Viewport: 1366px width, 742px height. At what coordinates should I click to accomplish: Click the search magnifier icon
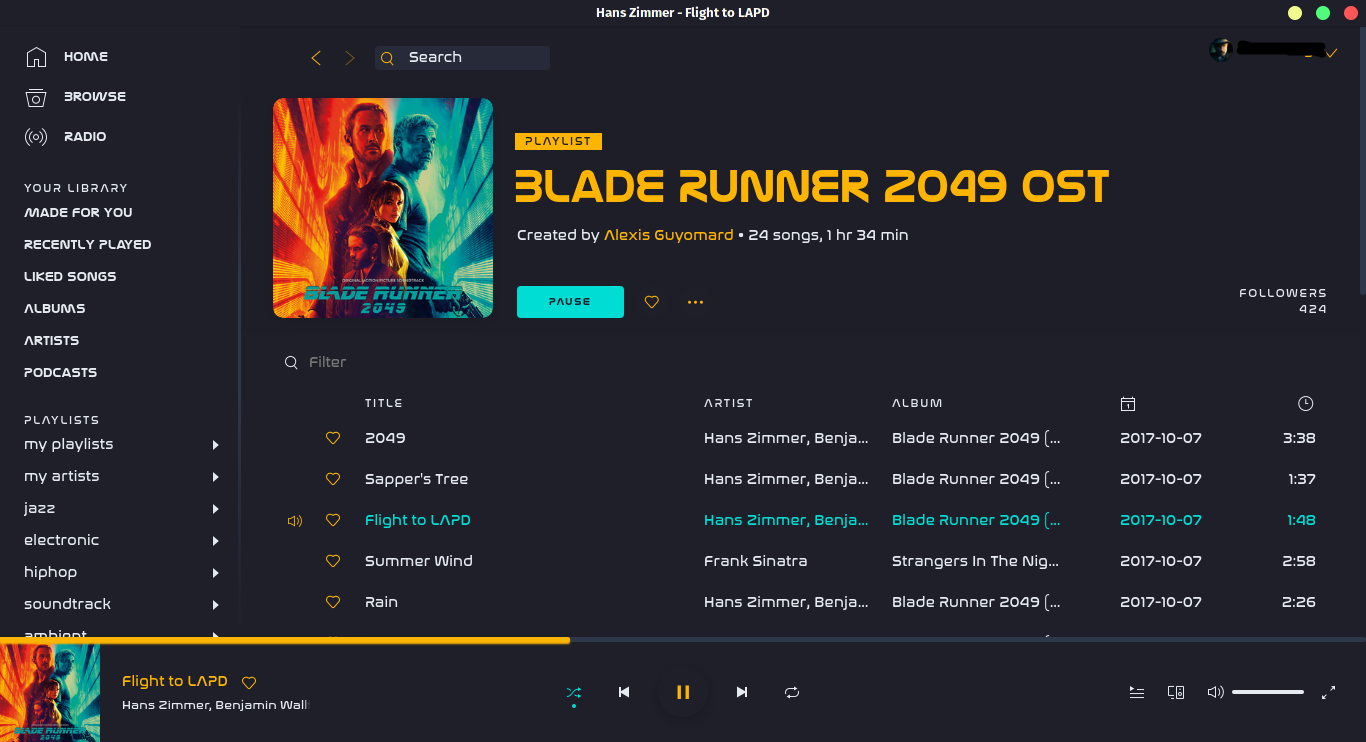388,58
